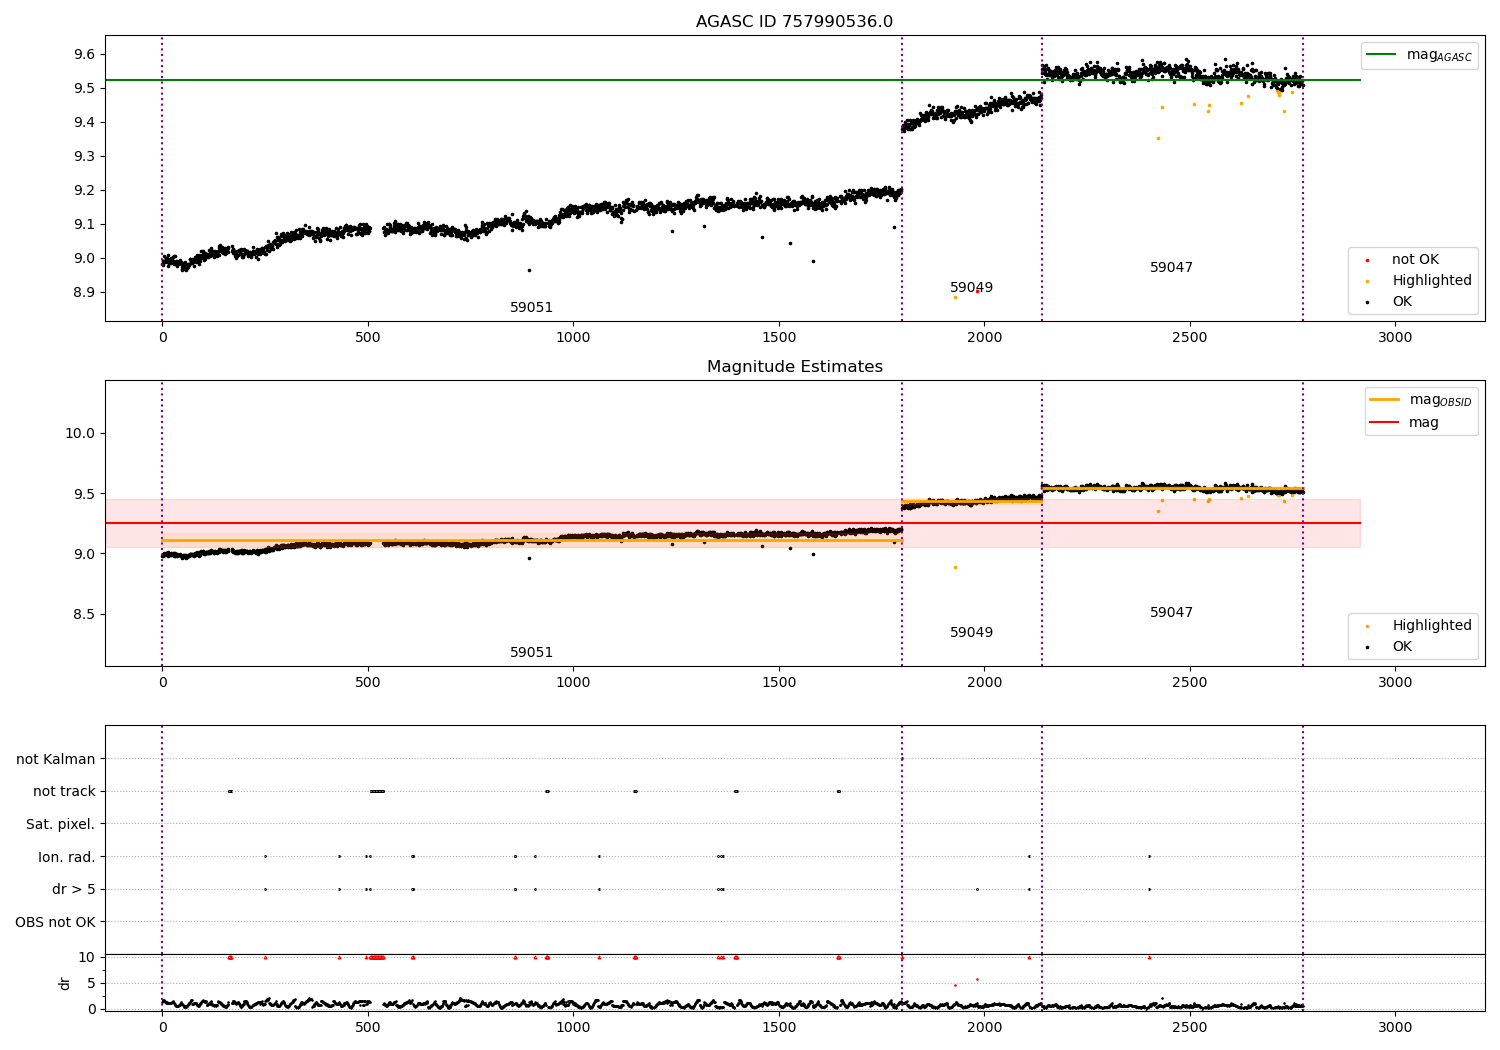
Task: Click the "Magnitude Estimates" plot title
Action: 794,367
